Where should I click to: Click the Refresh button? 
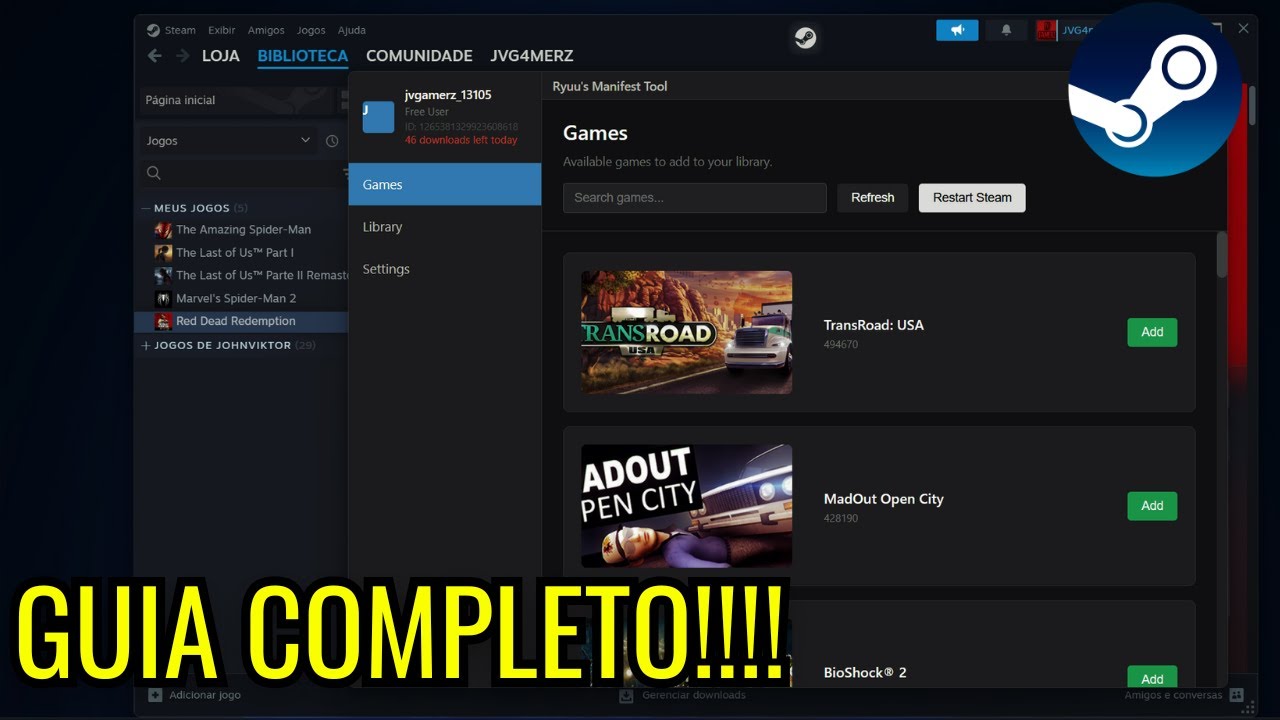pos(873,197)
